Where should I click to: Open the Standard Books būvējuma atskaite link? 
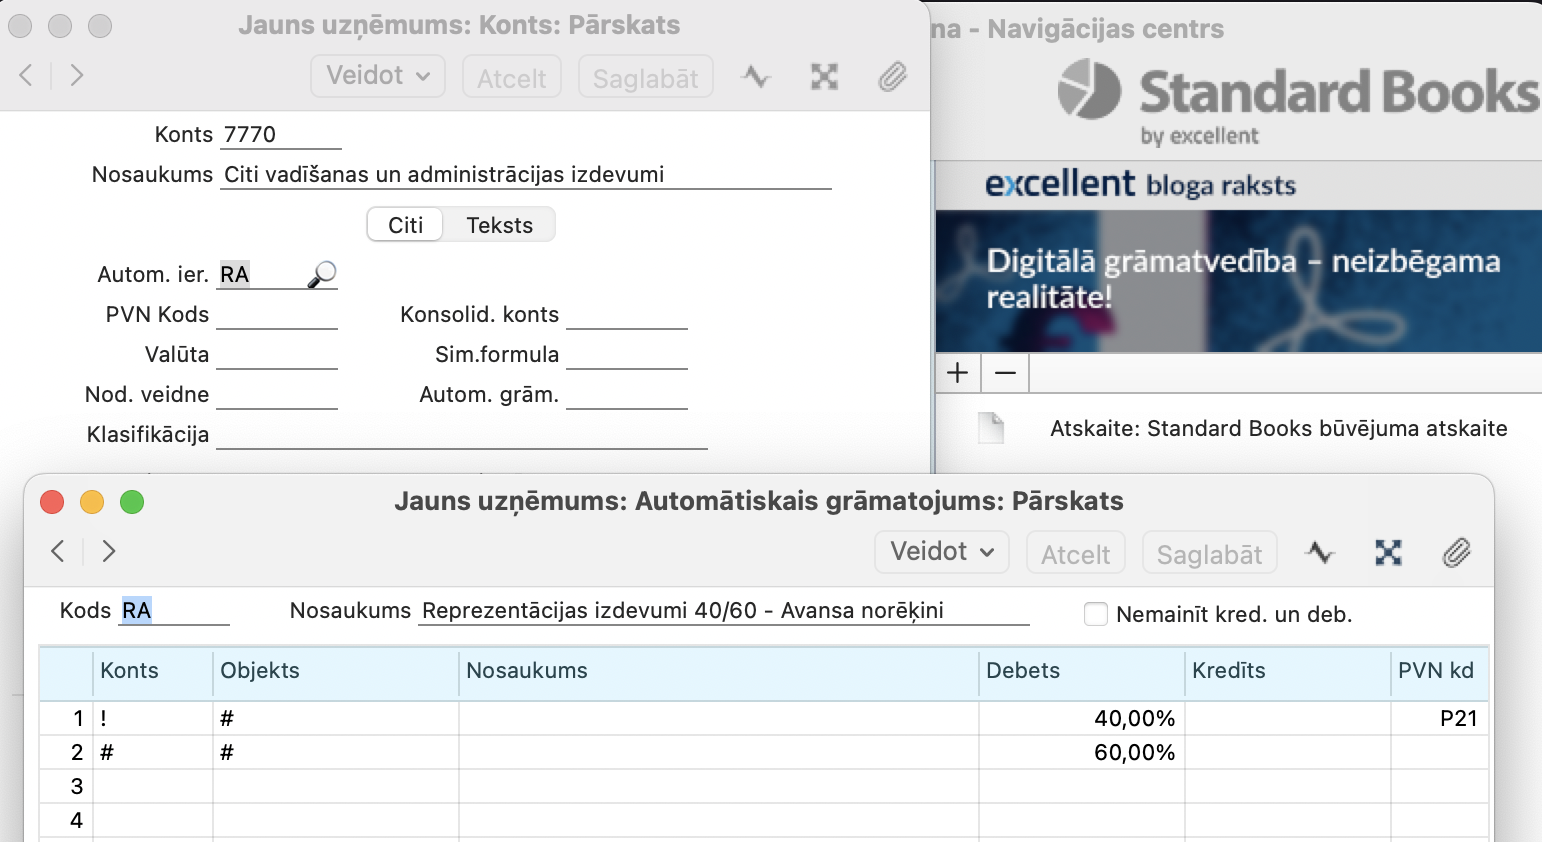(1278, 429)
